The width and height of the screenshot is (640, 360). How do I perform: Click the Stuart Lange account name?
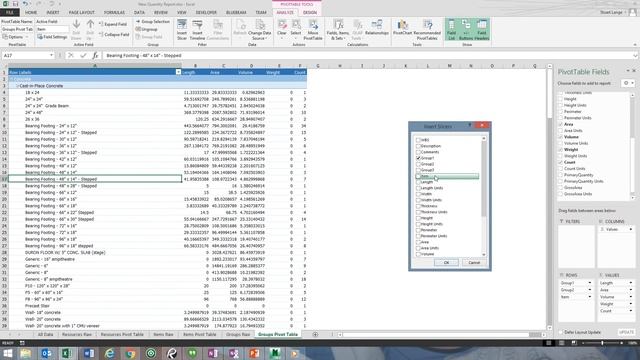(611, 13)
